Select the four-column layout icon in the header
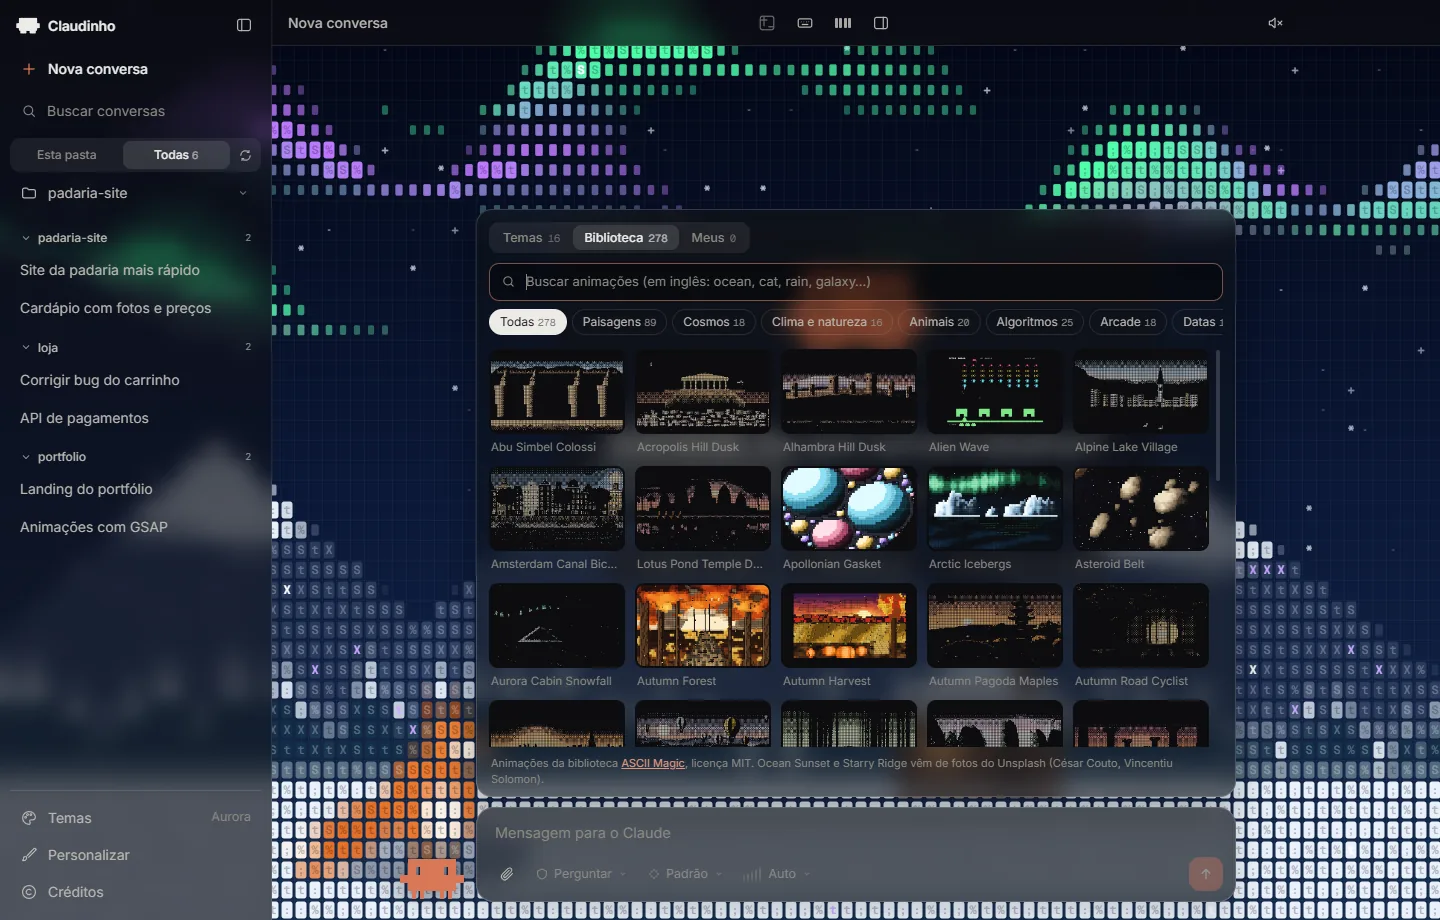This screenshot has height=920, width=1440. [843, 23]
